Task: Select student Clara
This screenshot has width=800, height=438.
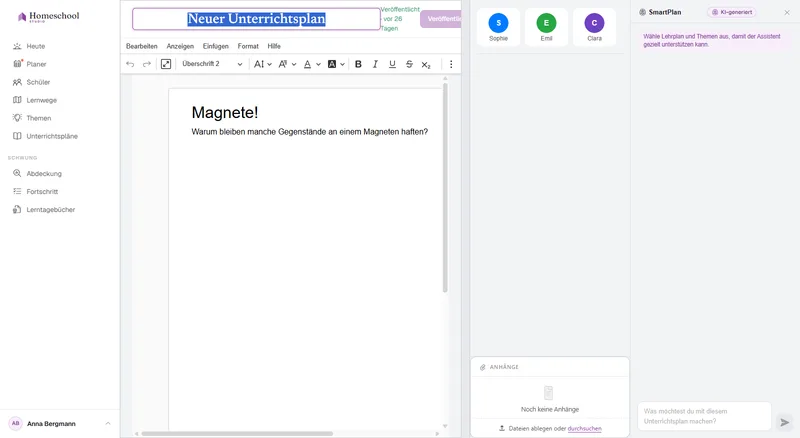Action: (594, 27)
